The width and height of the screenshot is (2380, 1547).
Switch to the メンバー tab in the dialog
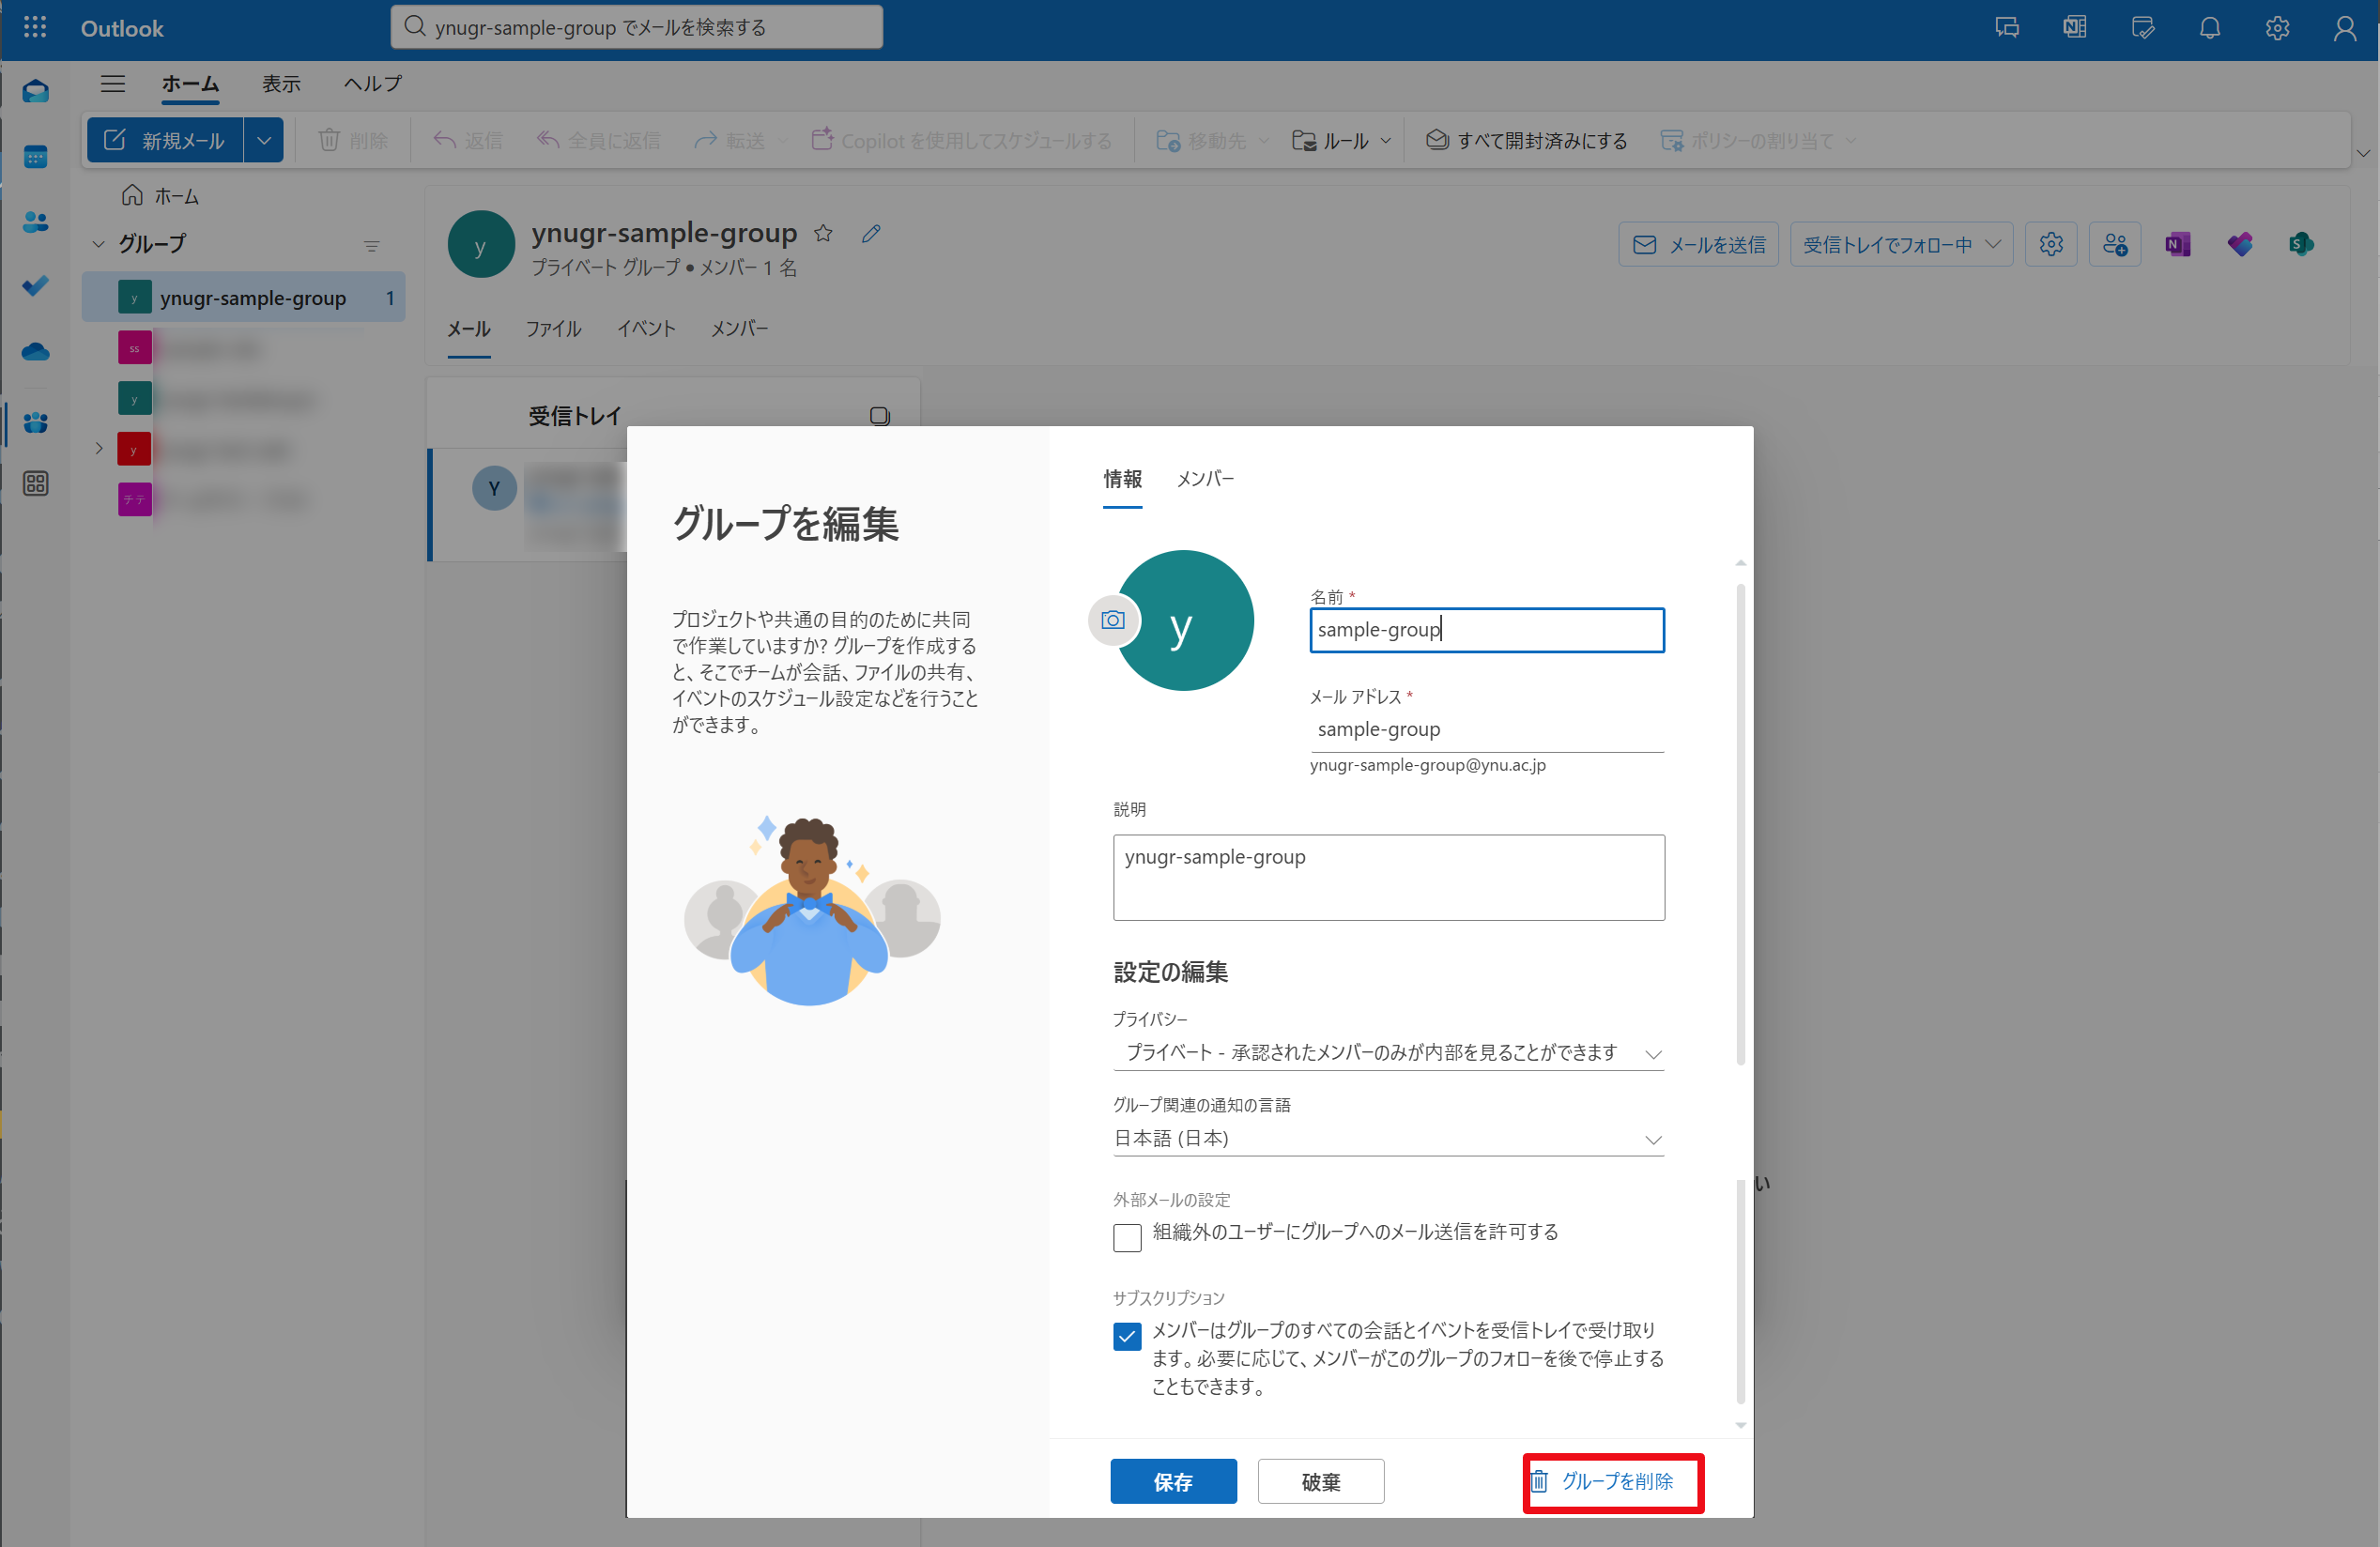point(1205,480)
